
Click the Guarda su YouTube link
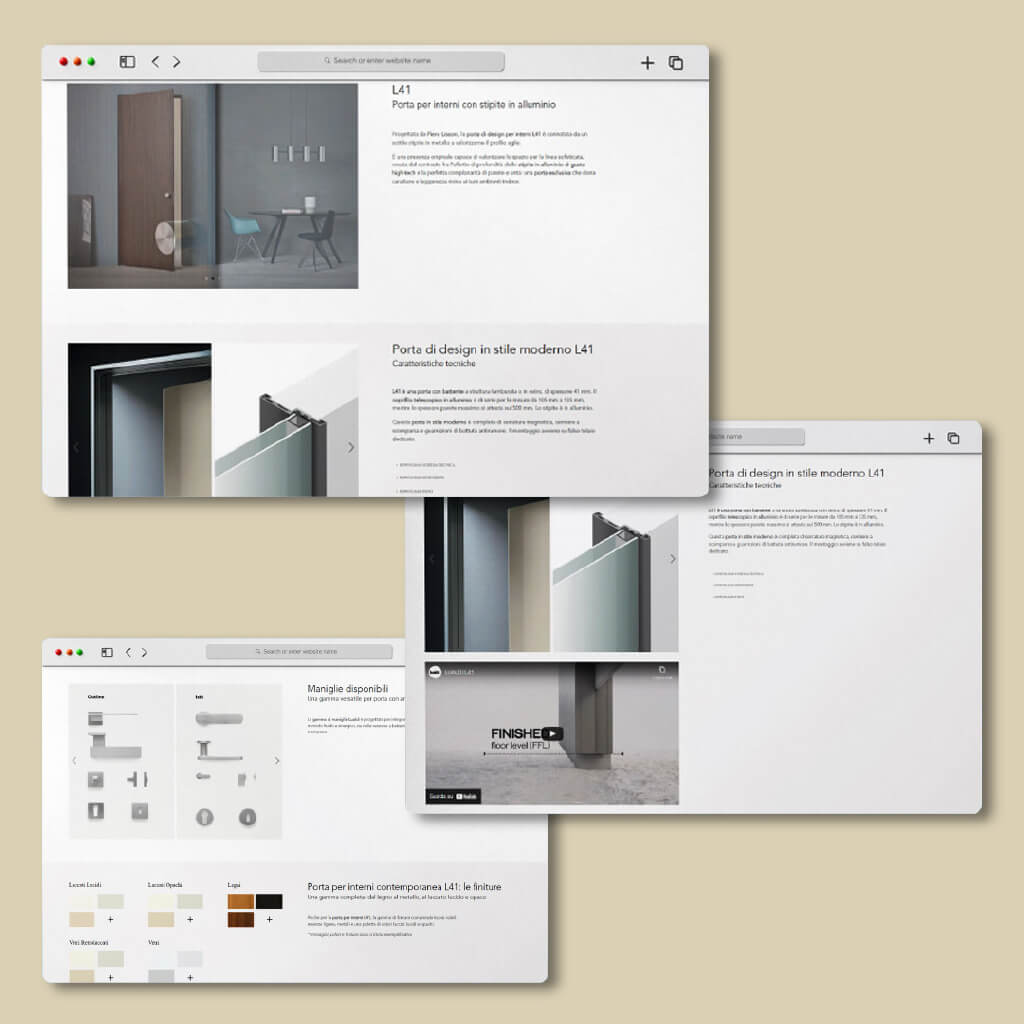click(x=454, y=796)
